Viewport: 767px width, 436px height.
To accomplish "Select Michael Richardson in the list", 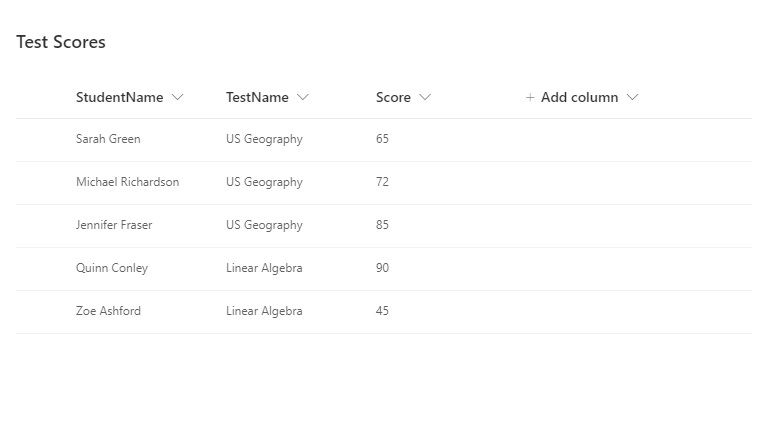I will tap(128, 182).
